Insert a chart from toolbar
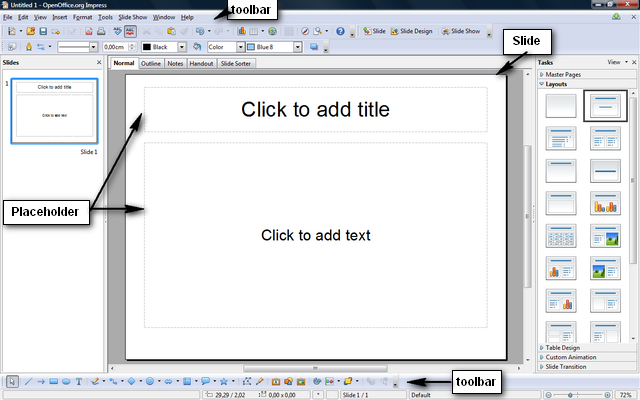 242,31
